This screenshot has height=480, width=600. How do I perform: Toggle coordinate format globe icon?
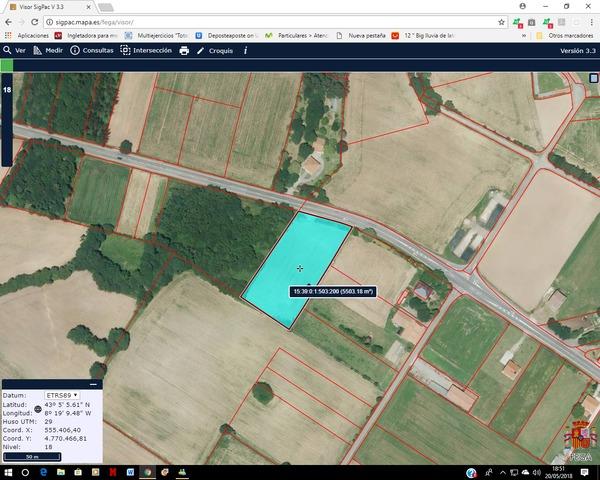pos(38,408)
